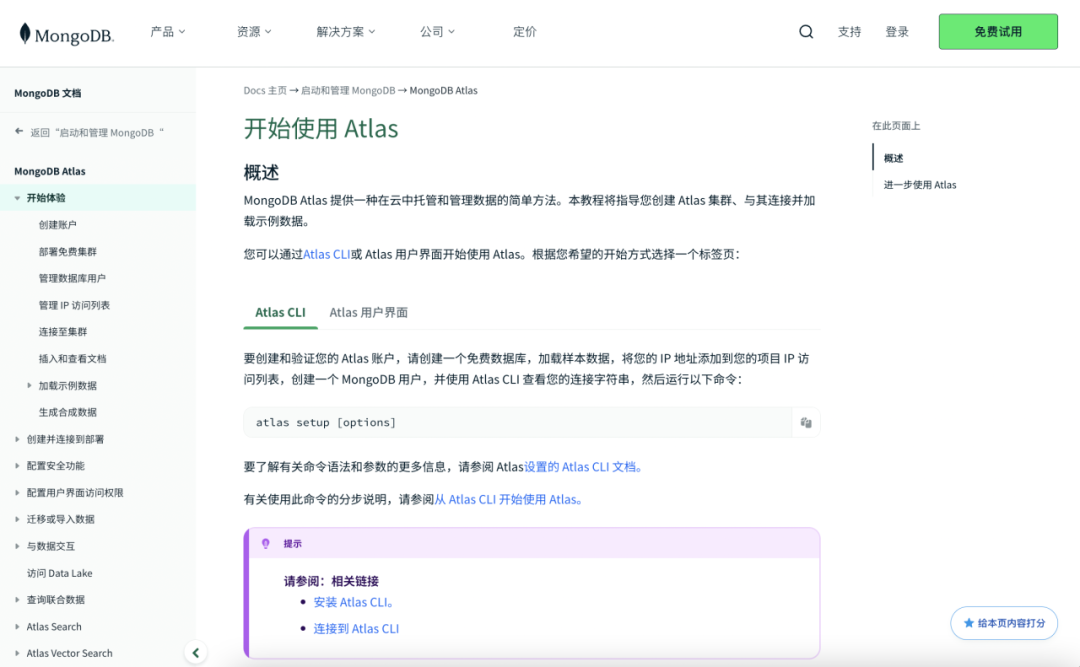Open the Atlas CLI inline link
This screenshot has height=667, width=1080.
coord(326,254)
